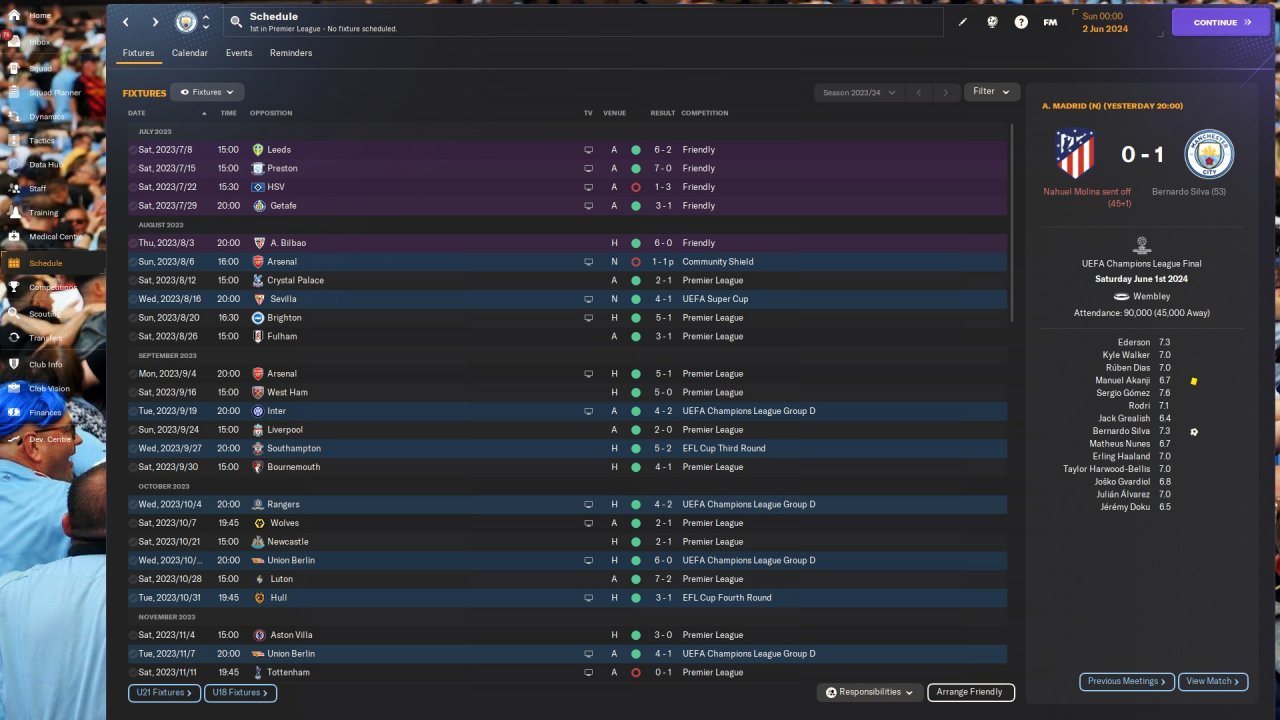Select Erling Haaland in the ratings list
This screenshot has height=720, width=1280.
pos(1120,456)
